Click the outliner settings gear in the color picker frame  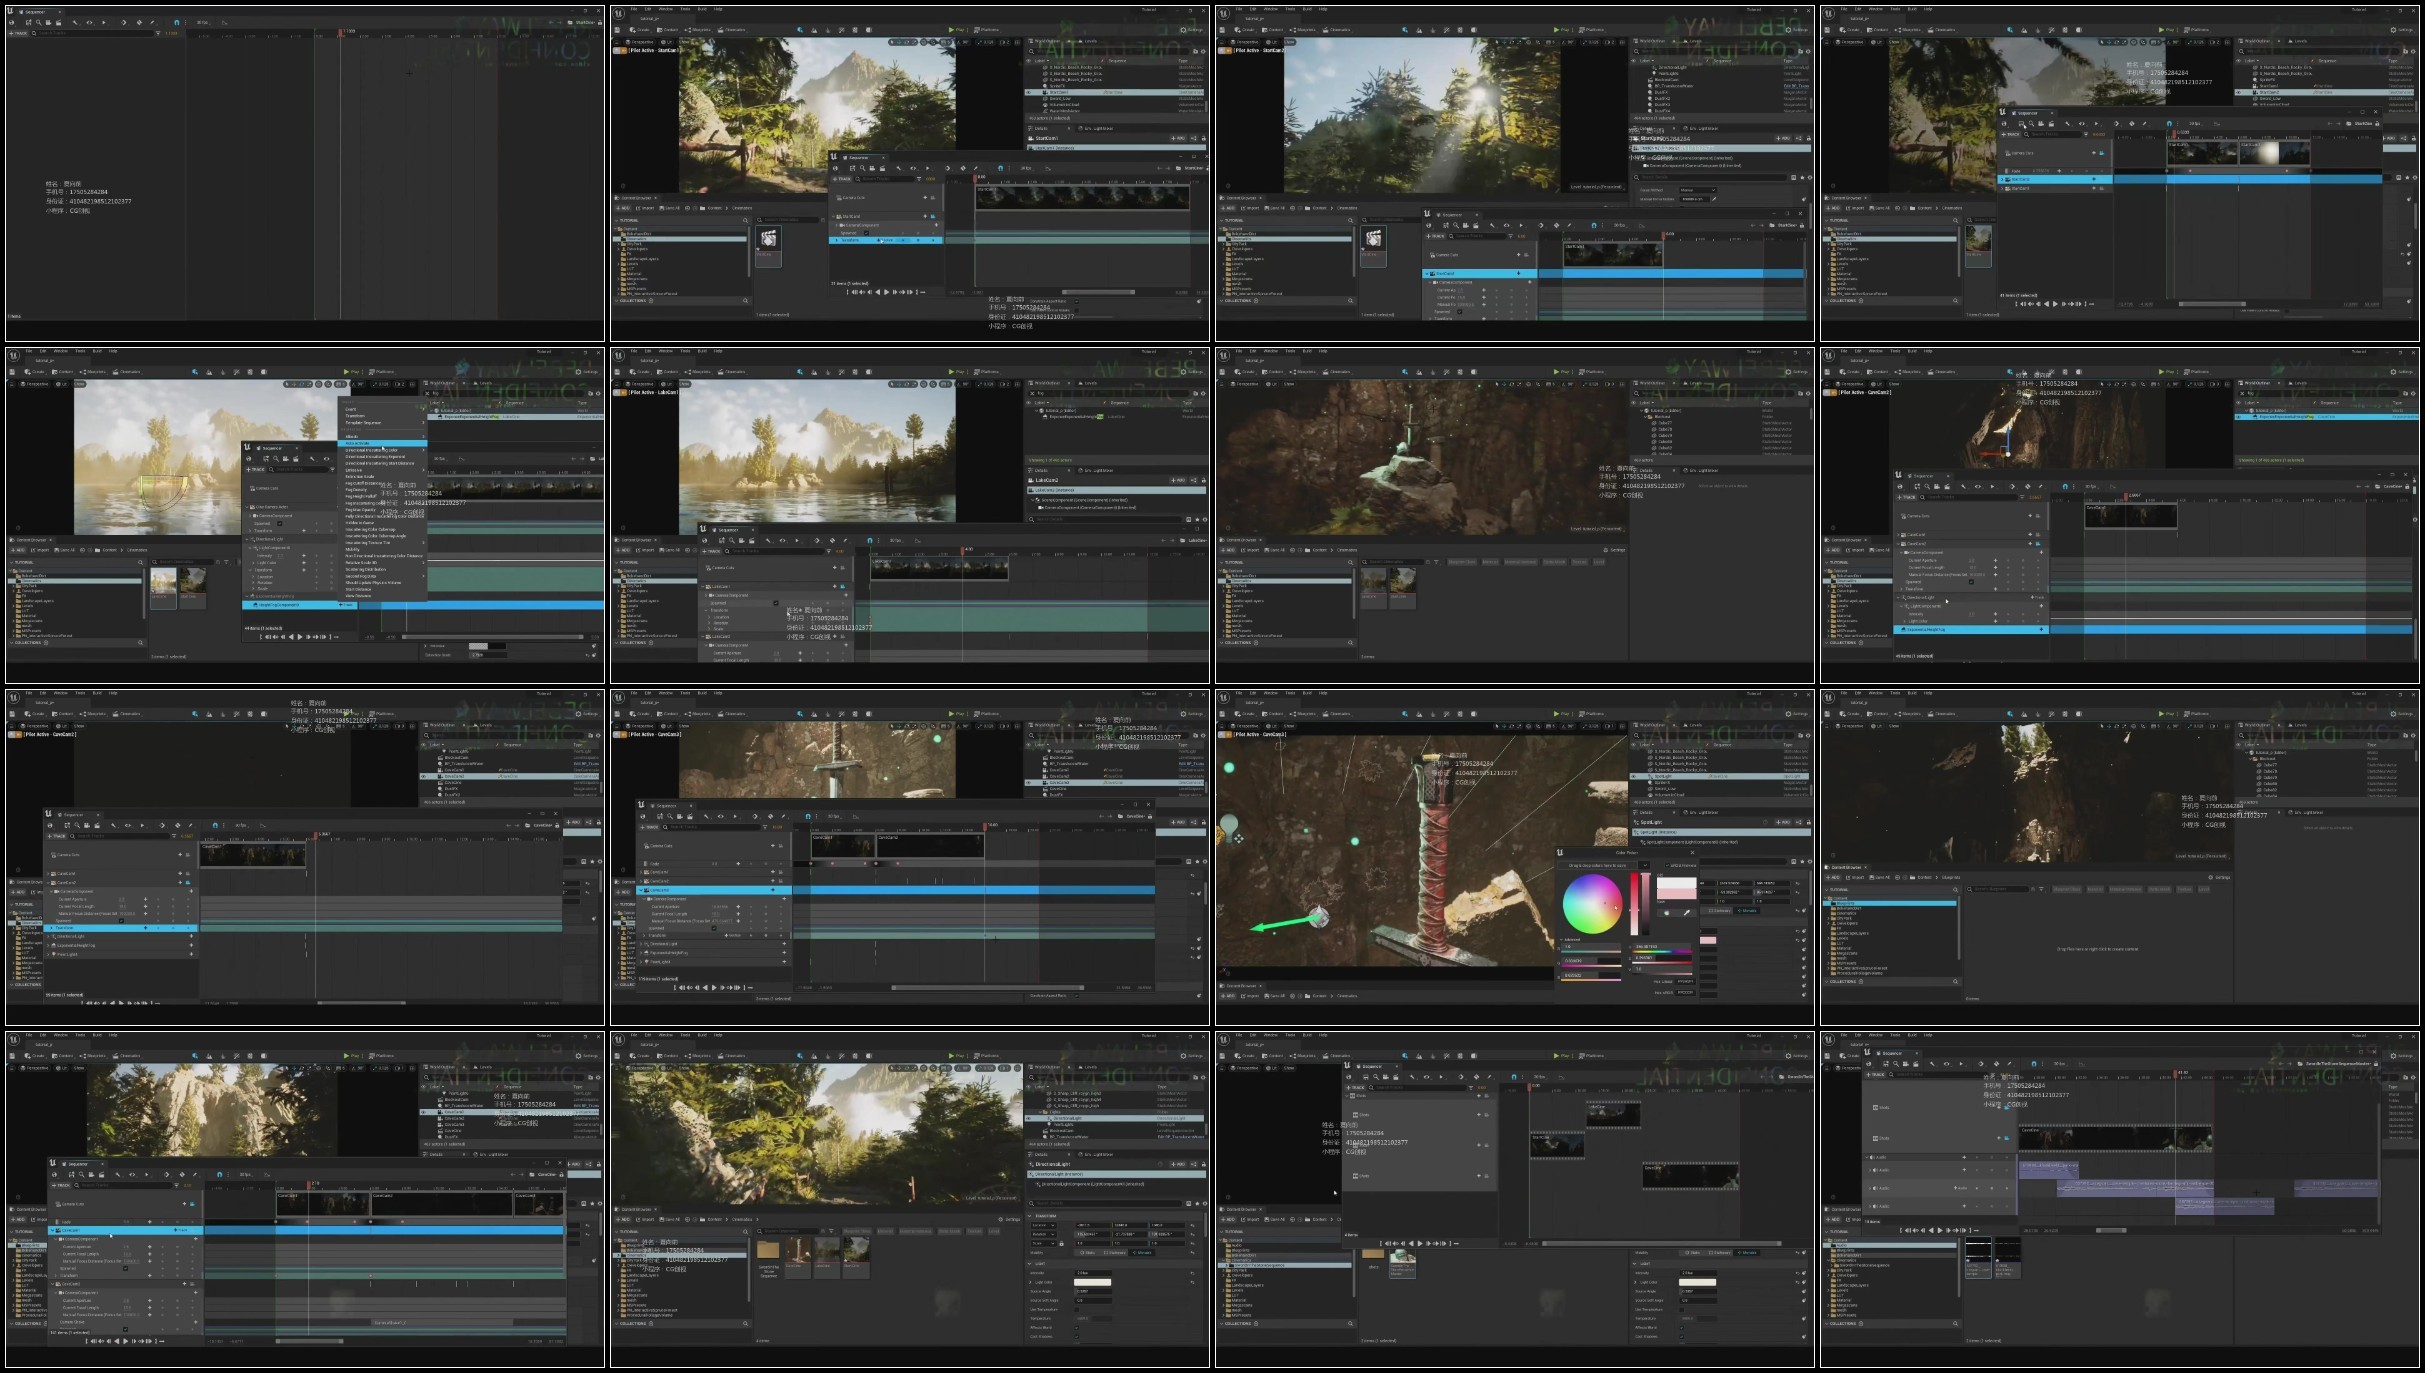click(1808, 736)
